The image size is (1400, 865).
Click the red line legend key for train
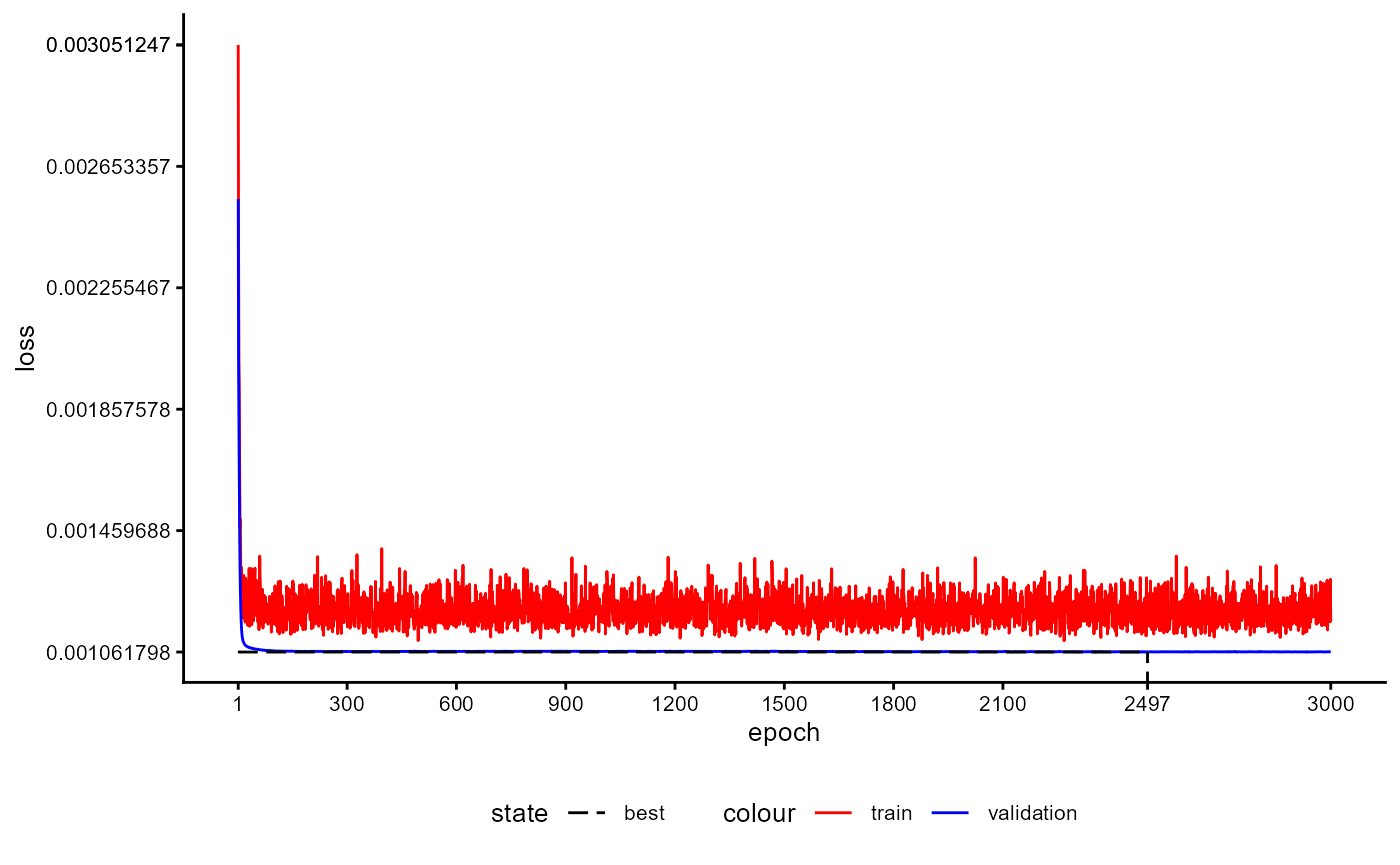[833, 814]
